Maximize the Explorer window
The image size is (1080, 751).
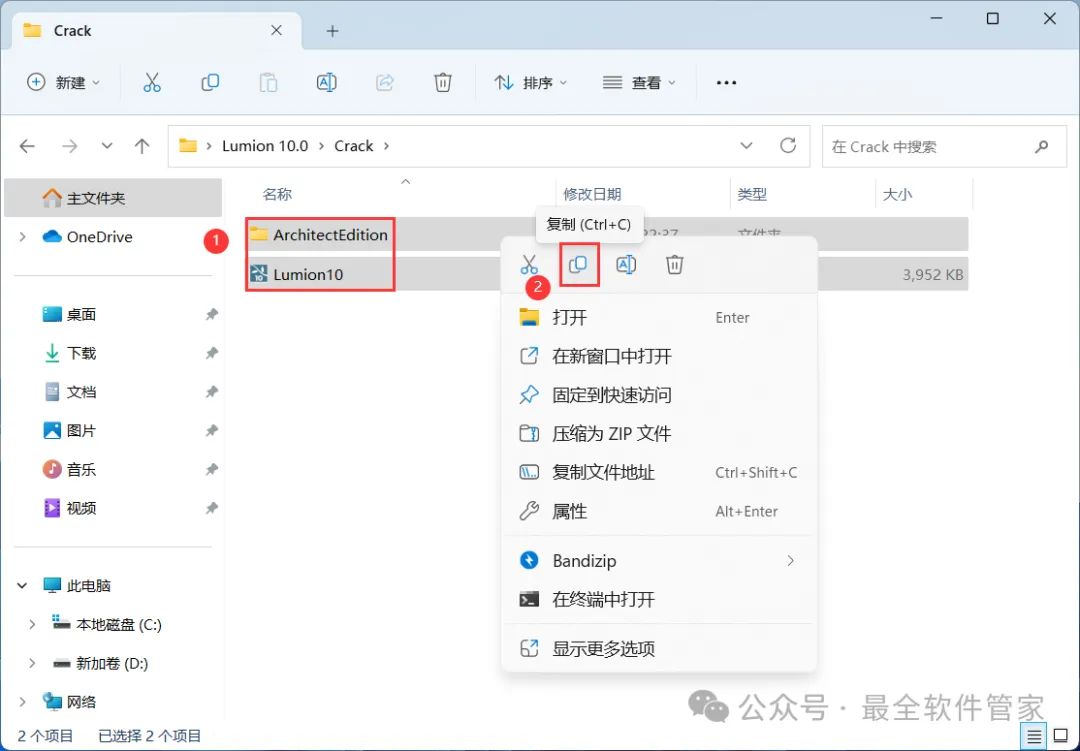click(993, 19)
